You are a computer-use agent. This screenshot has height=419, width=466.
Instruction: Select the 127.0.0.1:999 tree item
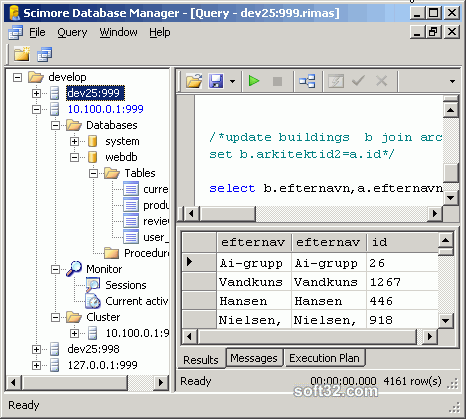coord(103,365)
